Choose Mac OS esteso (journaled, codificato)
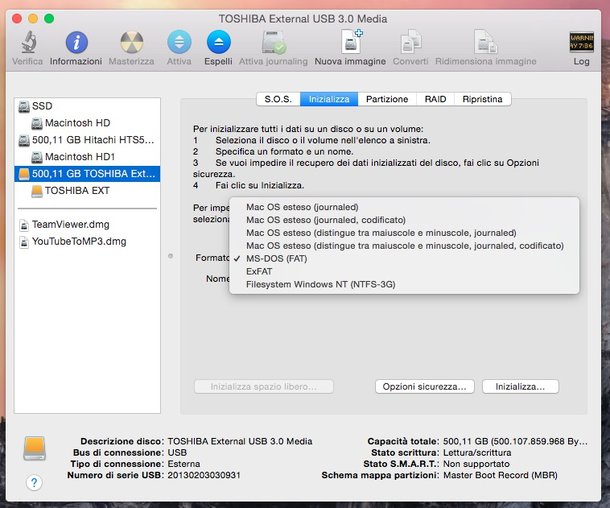610x508 pixels. tap(404, 220)
